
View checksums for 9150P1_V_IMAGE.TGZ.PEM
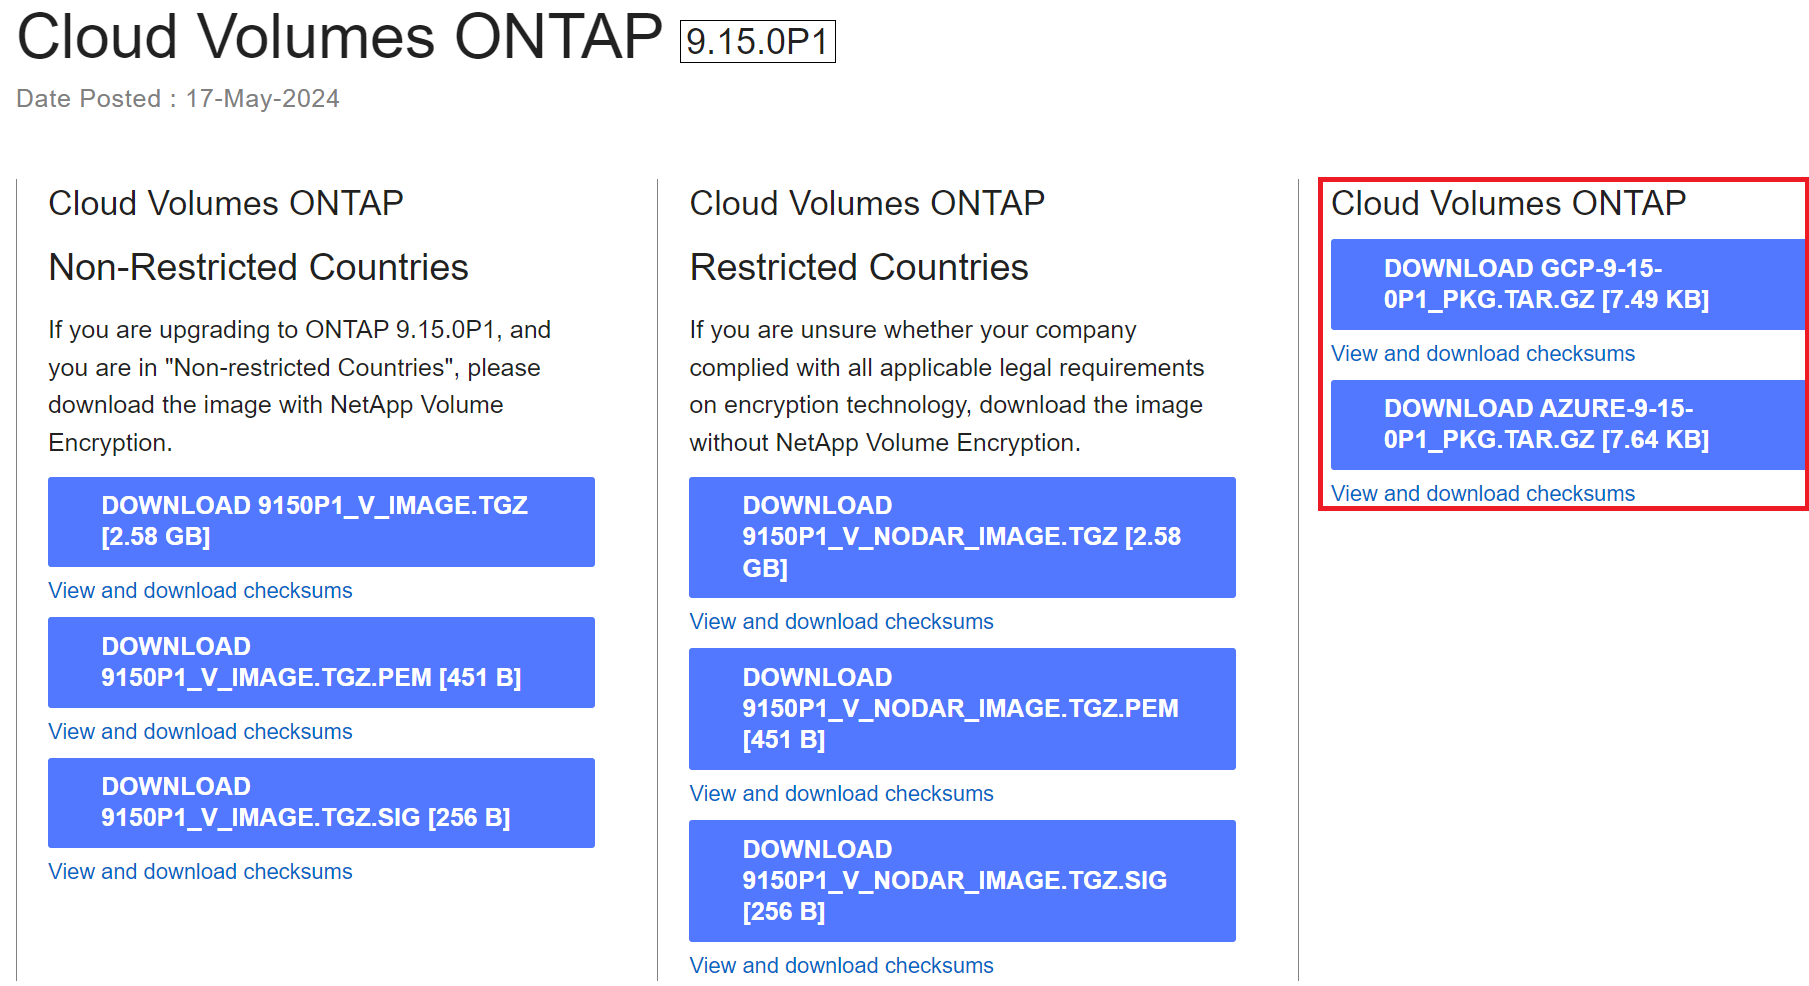200,731
